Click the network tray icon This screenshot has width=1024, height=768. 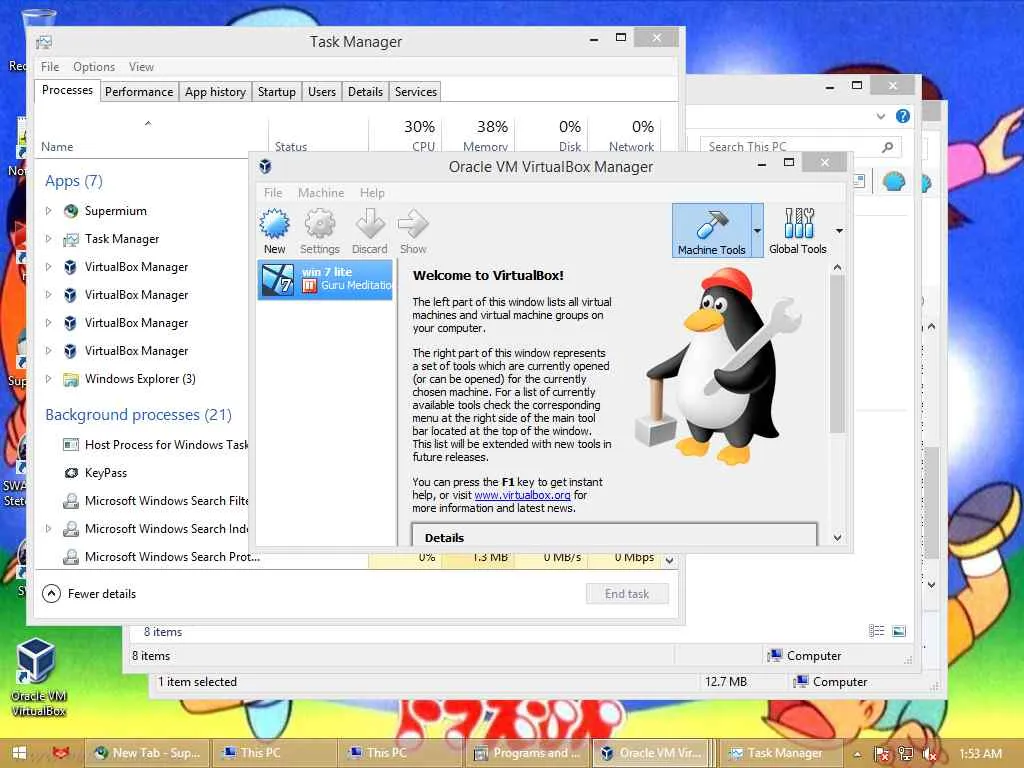(x=906, y=754)
